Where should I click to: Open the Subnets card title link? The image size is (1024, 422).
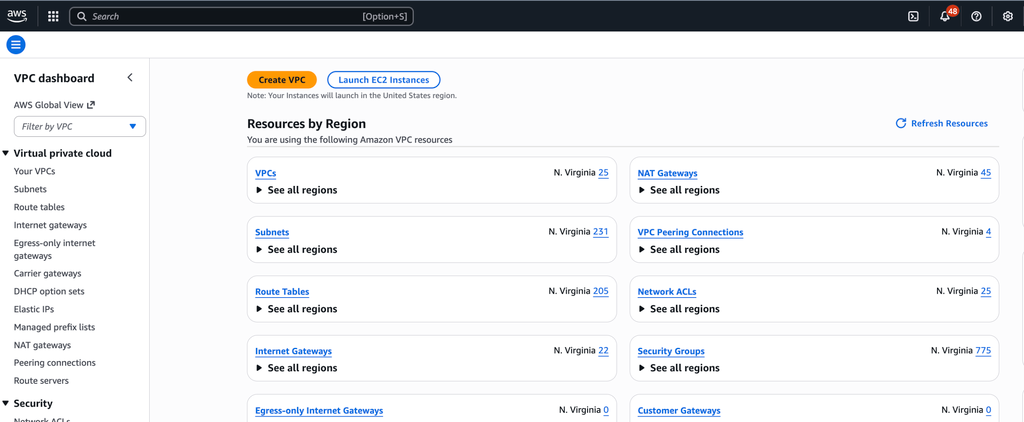pyautogui.click(x=272, y=232)
